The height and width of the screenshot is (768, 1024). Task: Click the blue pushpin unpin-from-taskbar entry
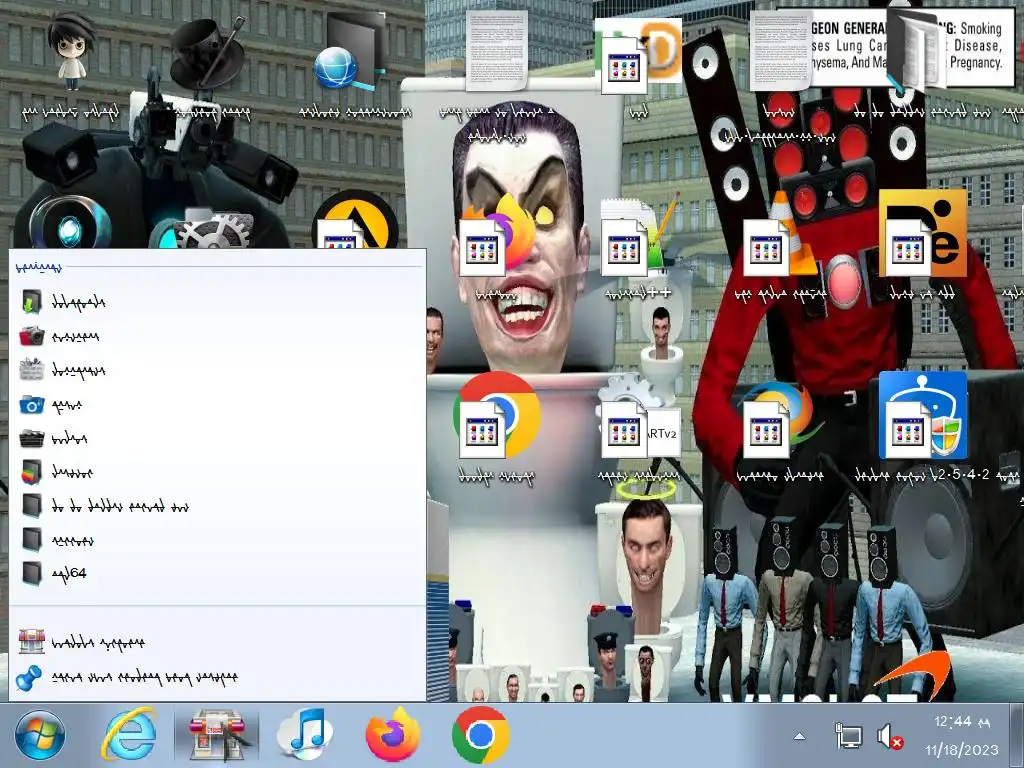click(217, 678)
